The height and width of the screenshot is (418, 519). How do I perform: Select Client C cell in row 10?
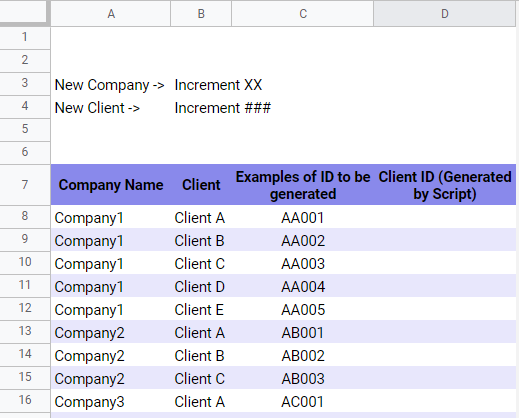pyautogui.click(x=201, y=263)
